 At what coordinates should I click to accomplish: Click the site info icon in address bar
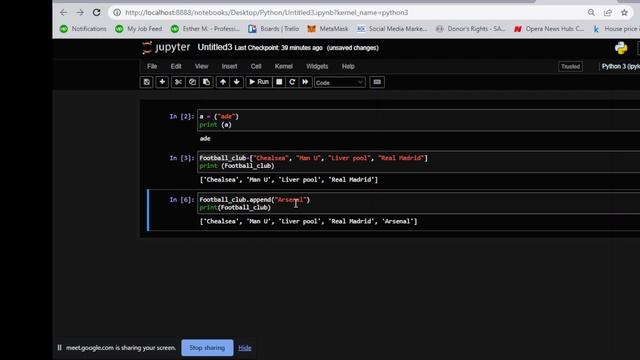coord(117,13)
